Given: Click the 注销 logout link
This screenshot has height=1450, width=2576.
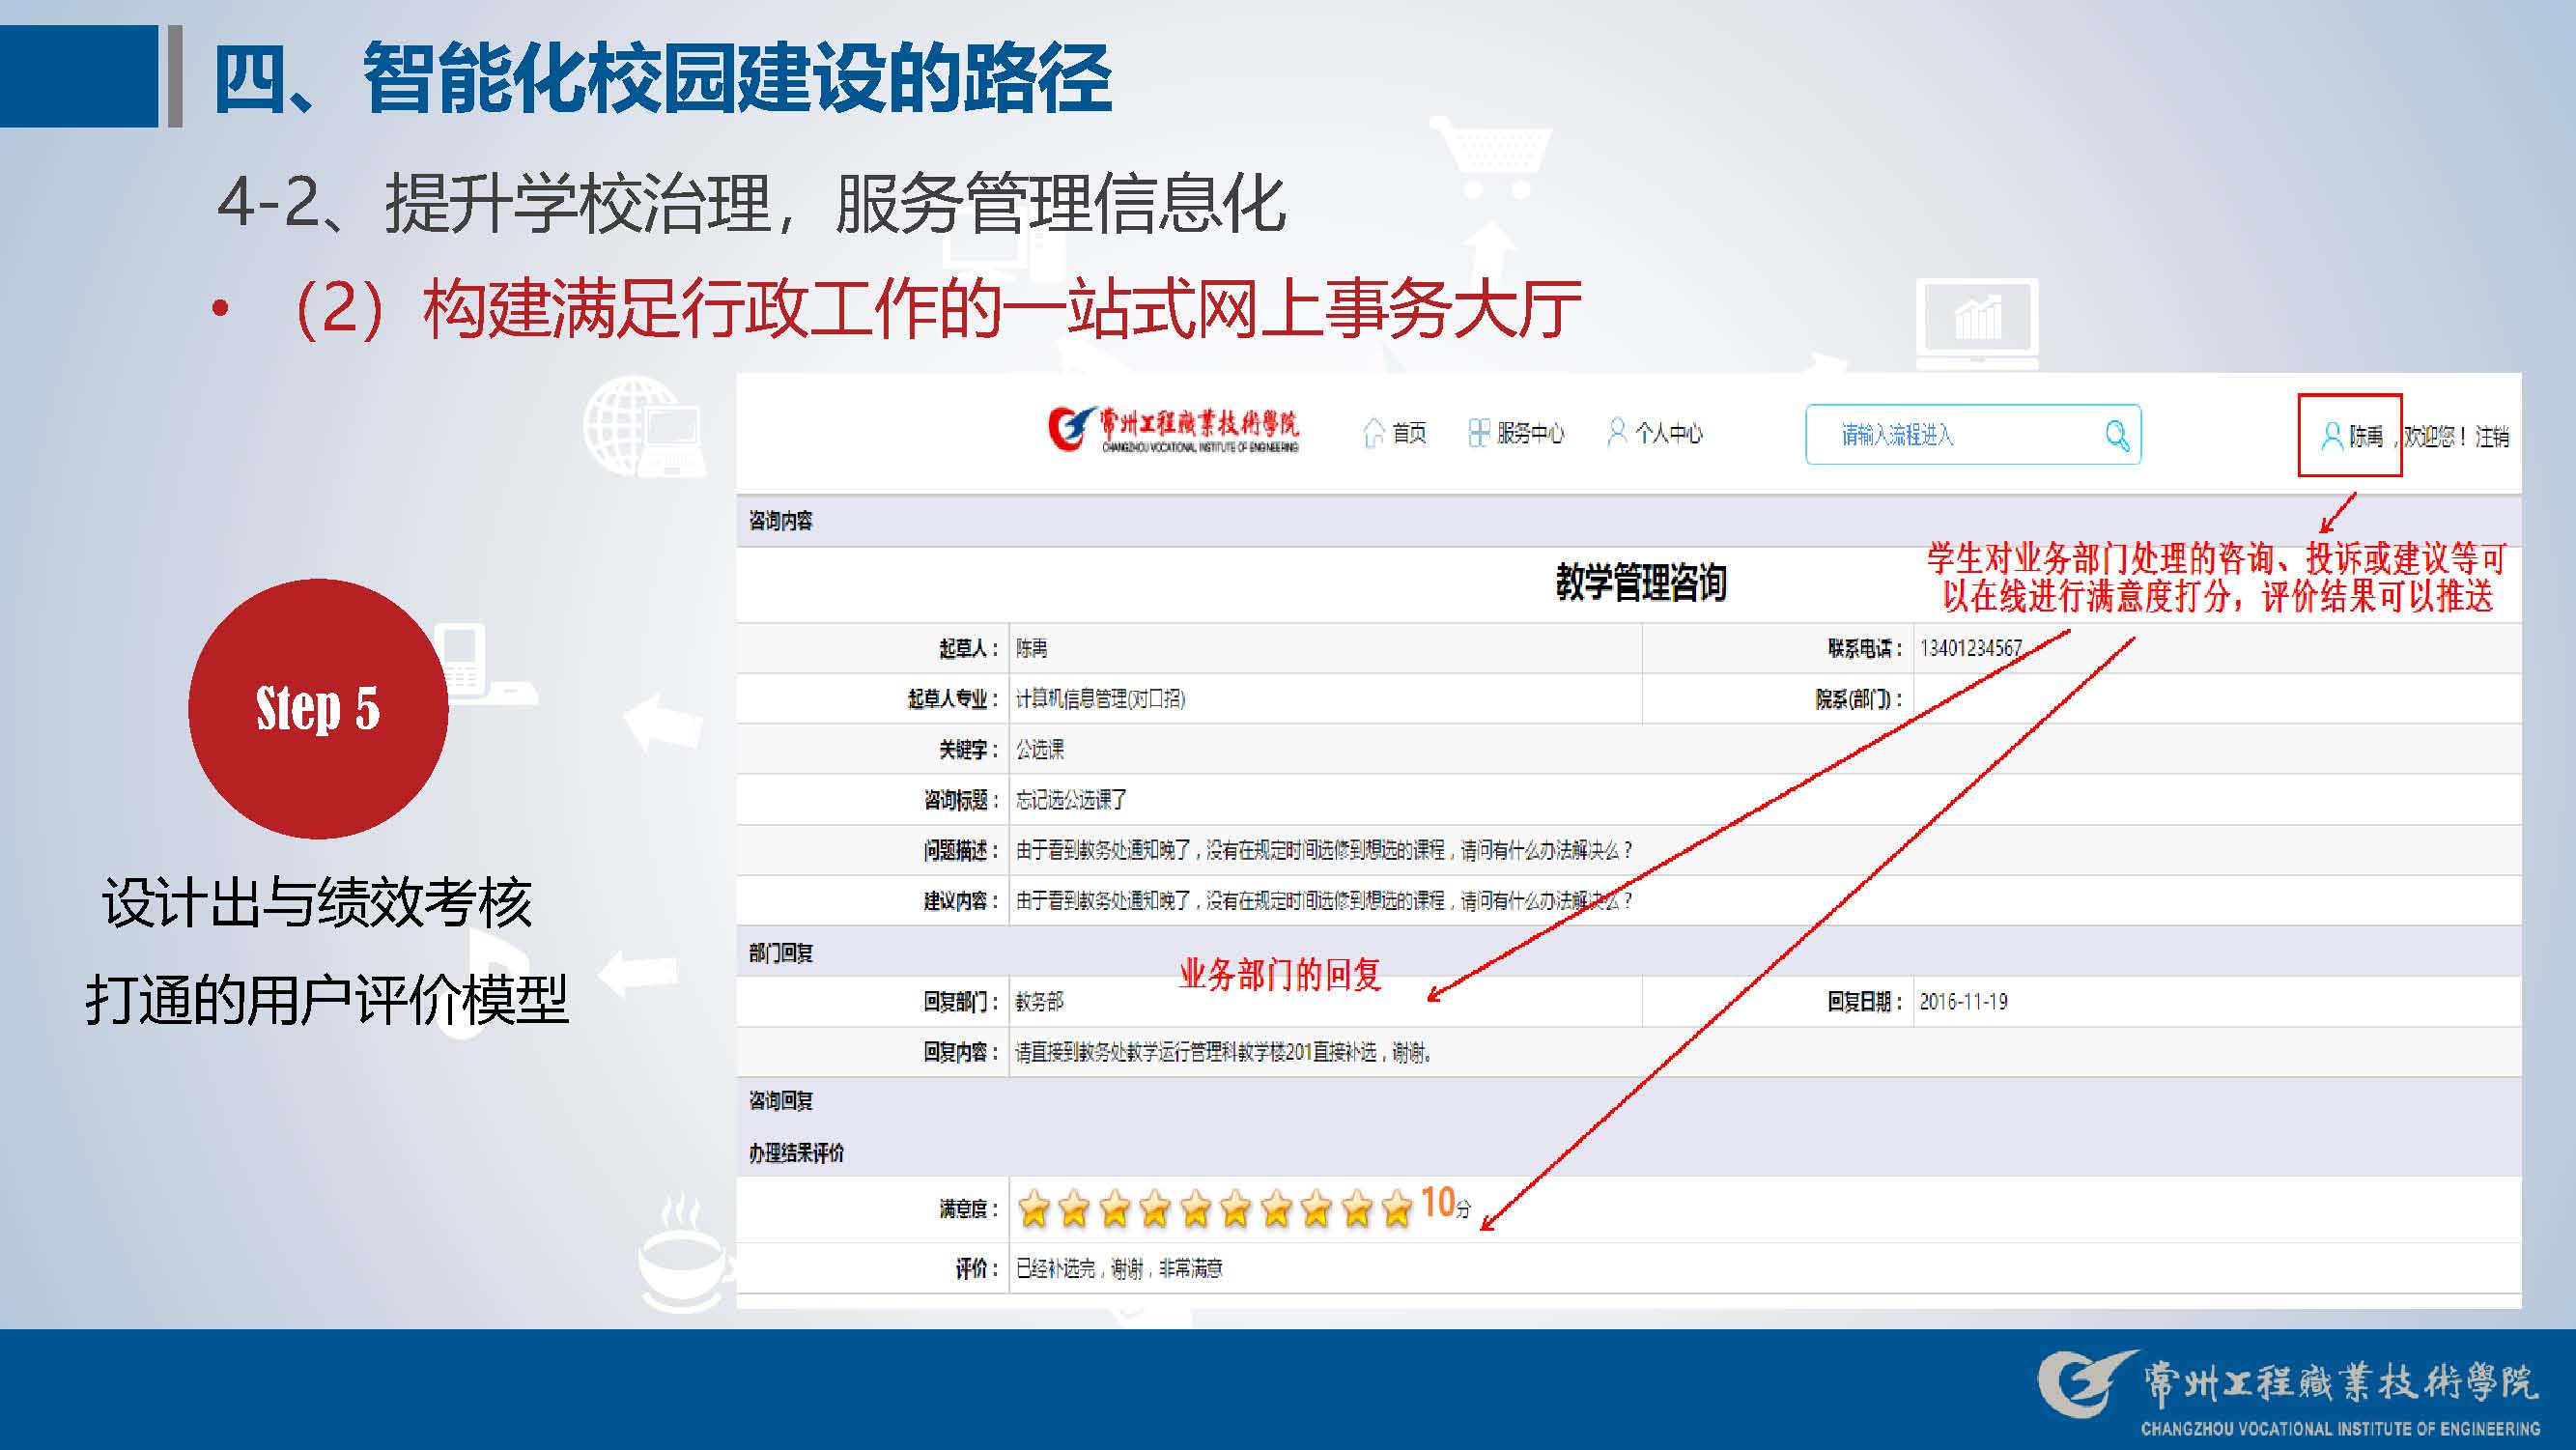Looking at the screenshot, I should coord(2492,437).
